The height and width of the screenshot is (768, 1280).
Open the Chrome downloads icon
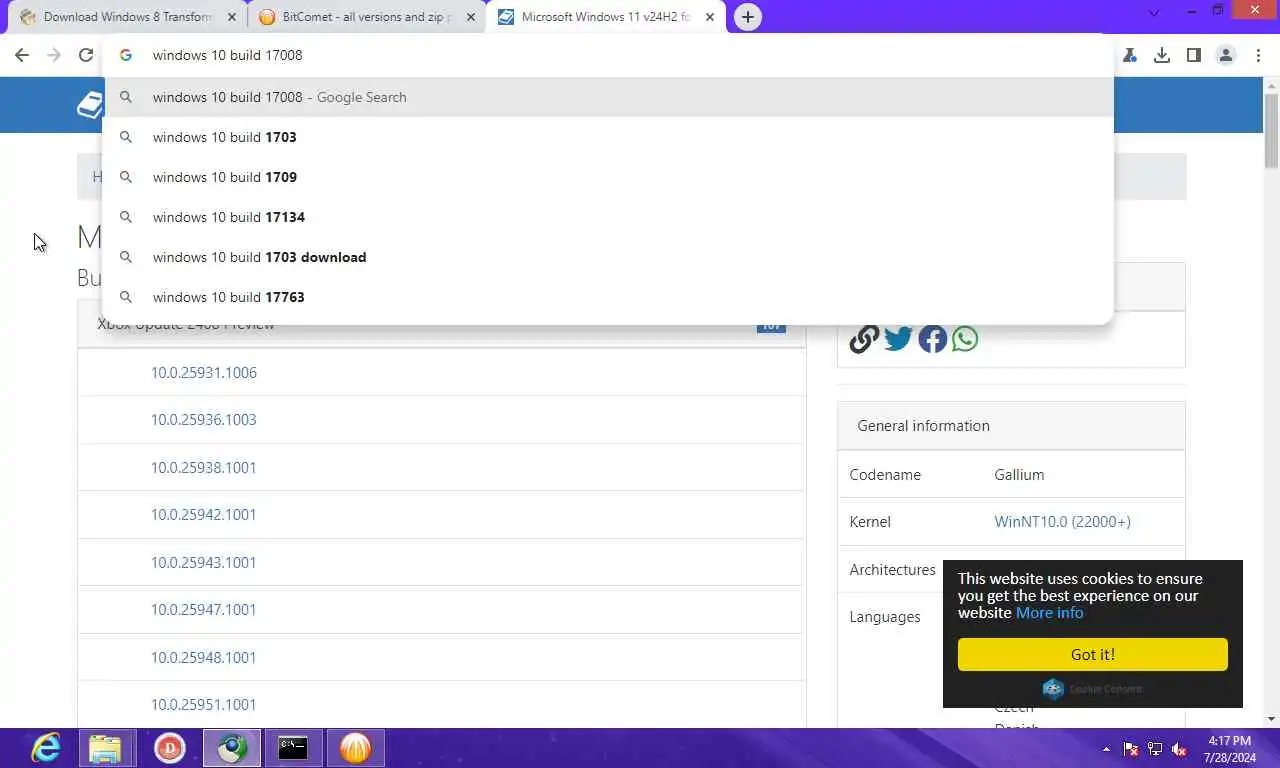pyautogui.click(x=1162, y=55)
